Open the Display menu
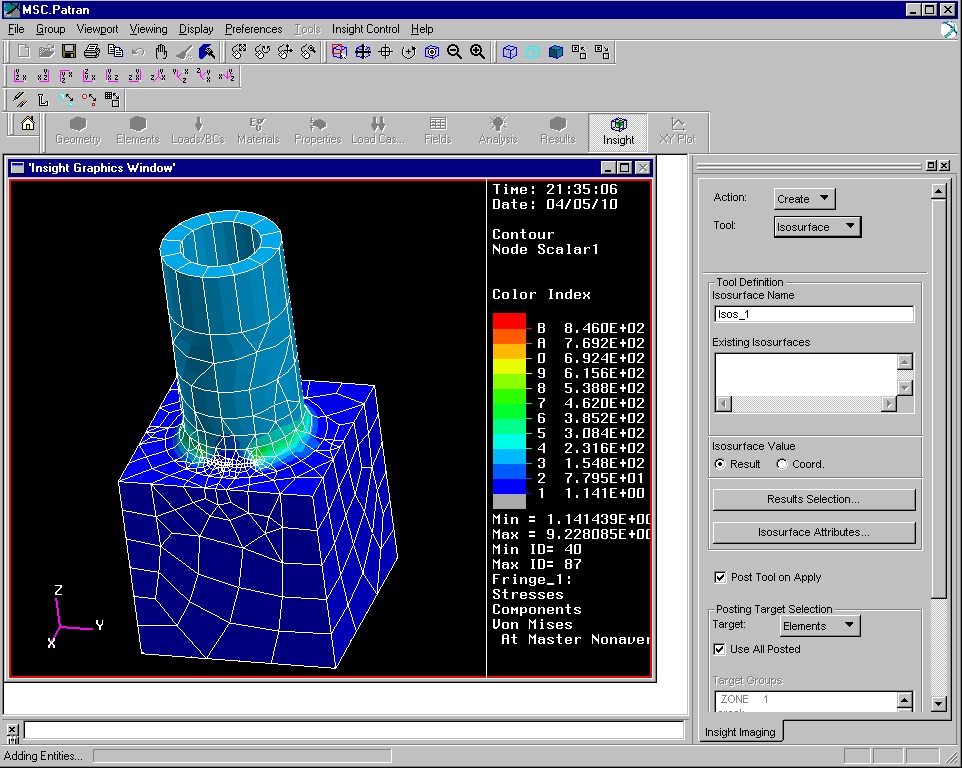962x768 pixels. pos(196,29)
